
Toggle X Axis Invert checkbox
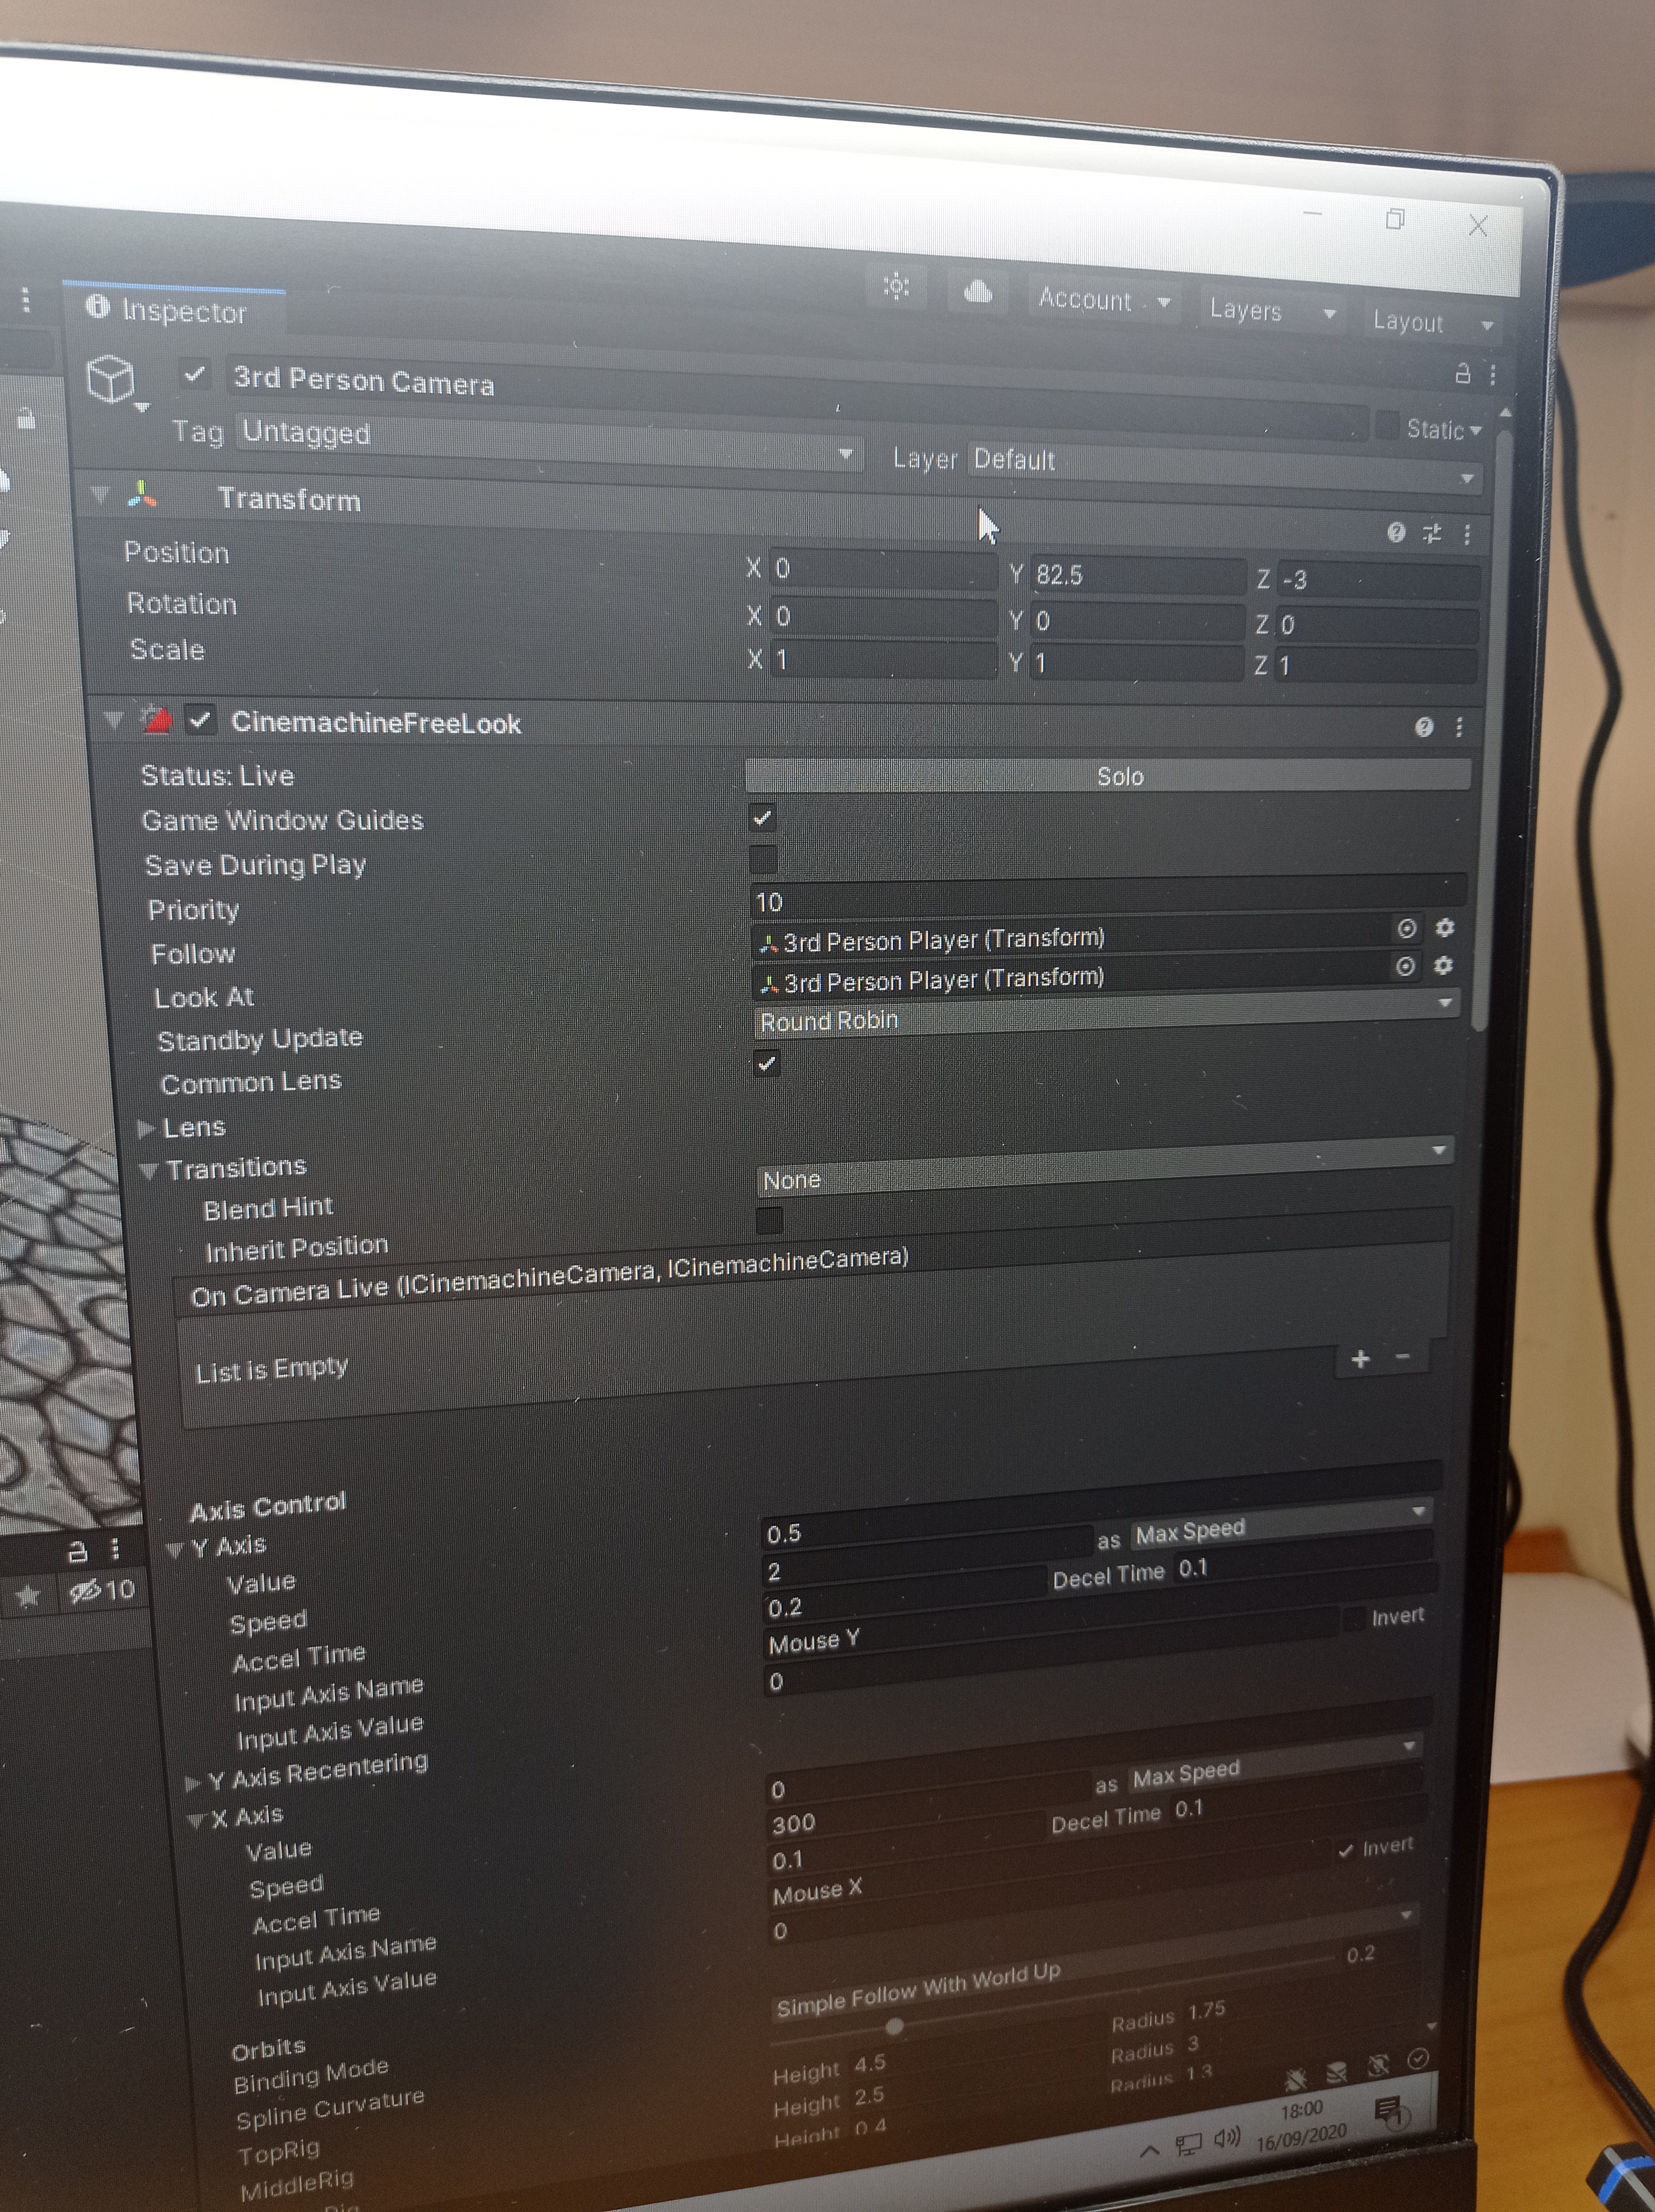point(1346,1851)
